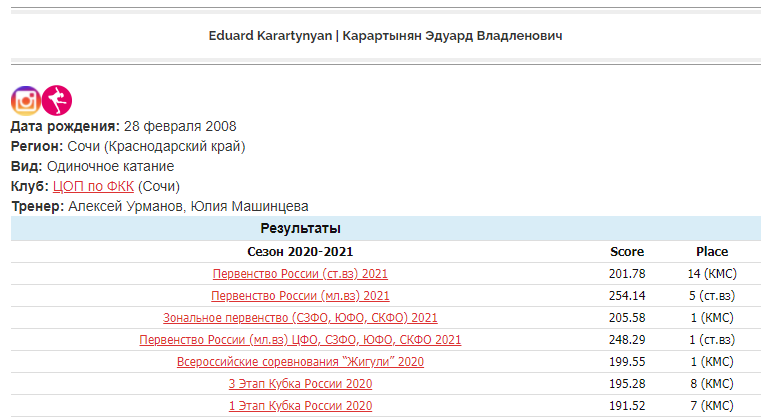Go to 1 Этап Кубка России 2020
The width and height of the screenshot is (779, 418).
pos(300,405)
